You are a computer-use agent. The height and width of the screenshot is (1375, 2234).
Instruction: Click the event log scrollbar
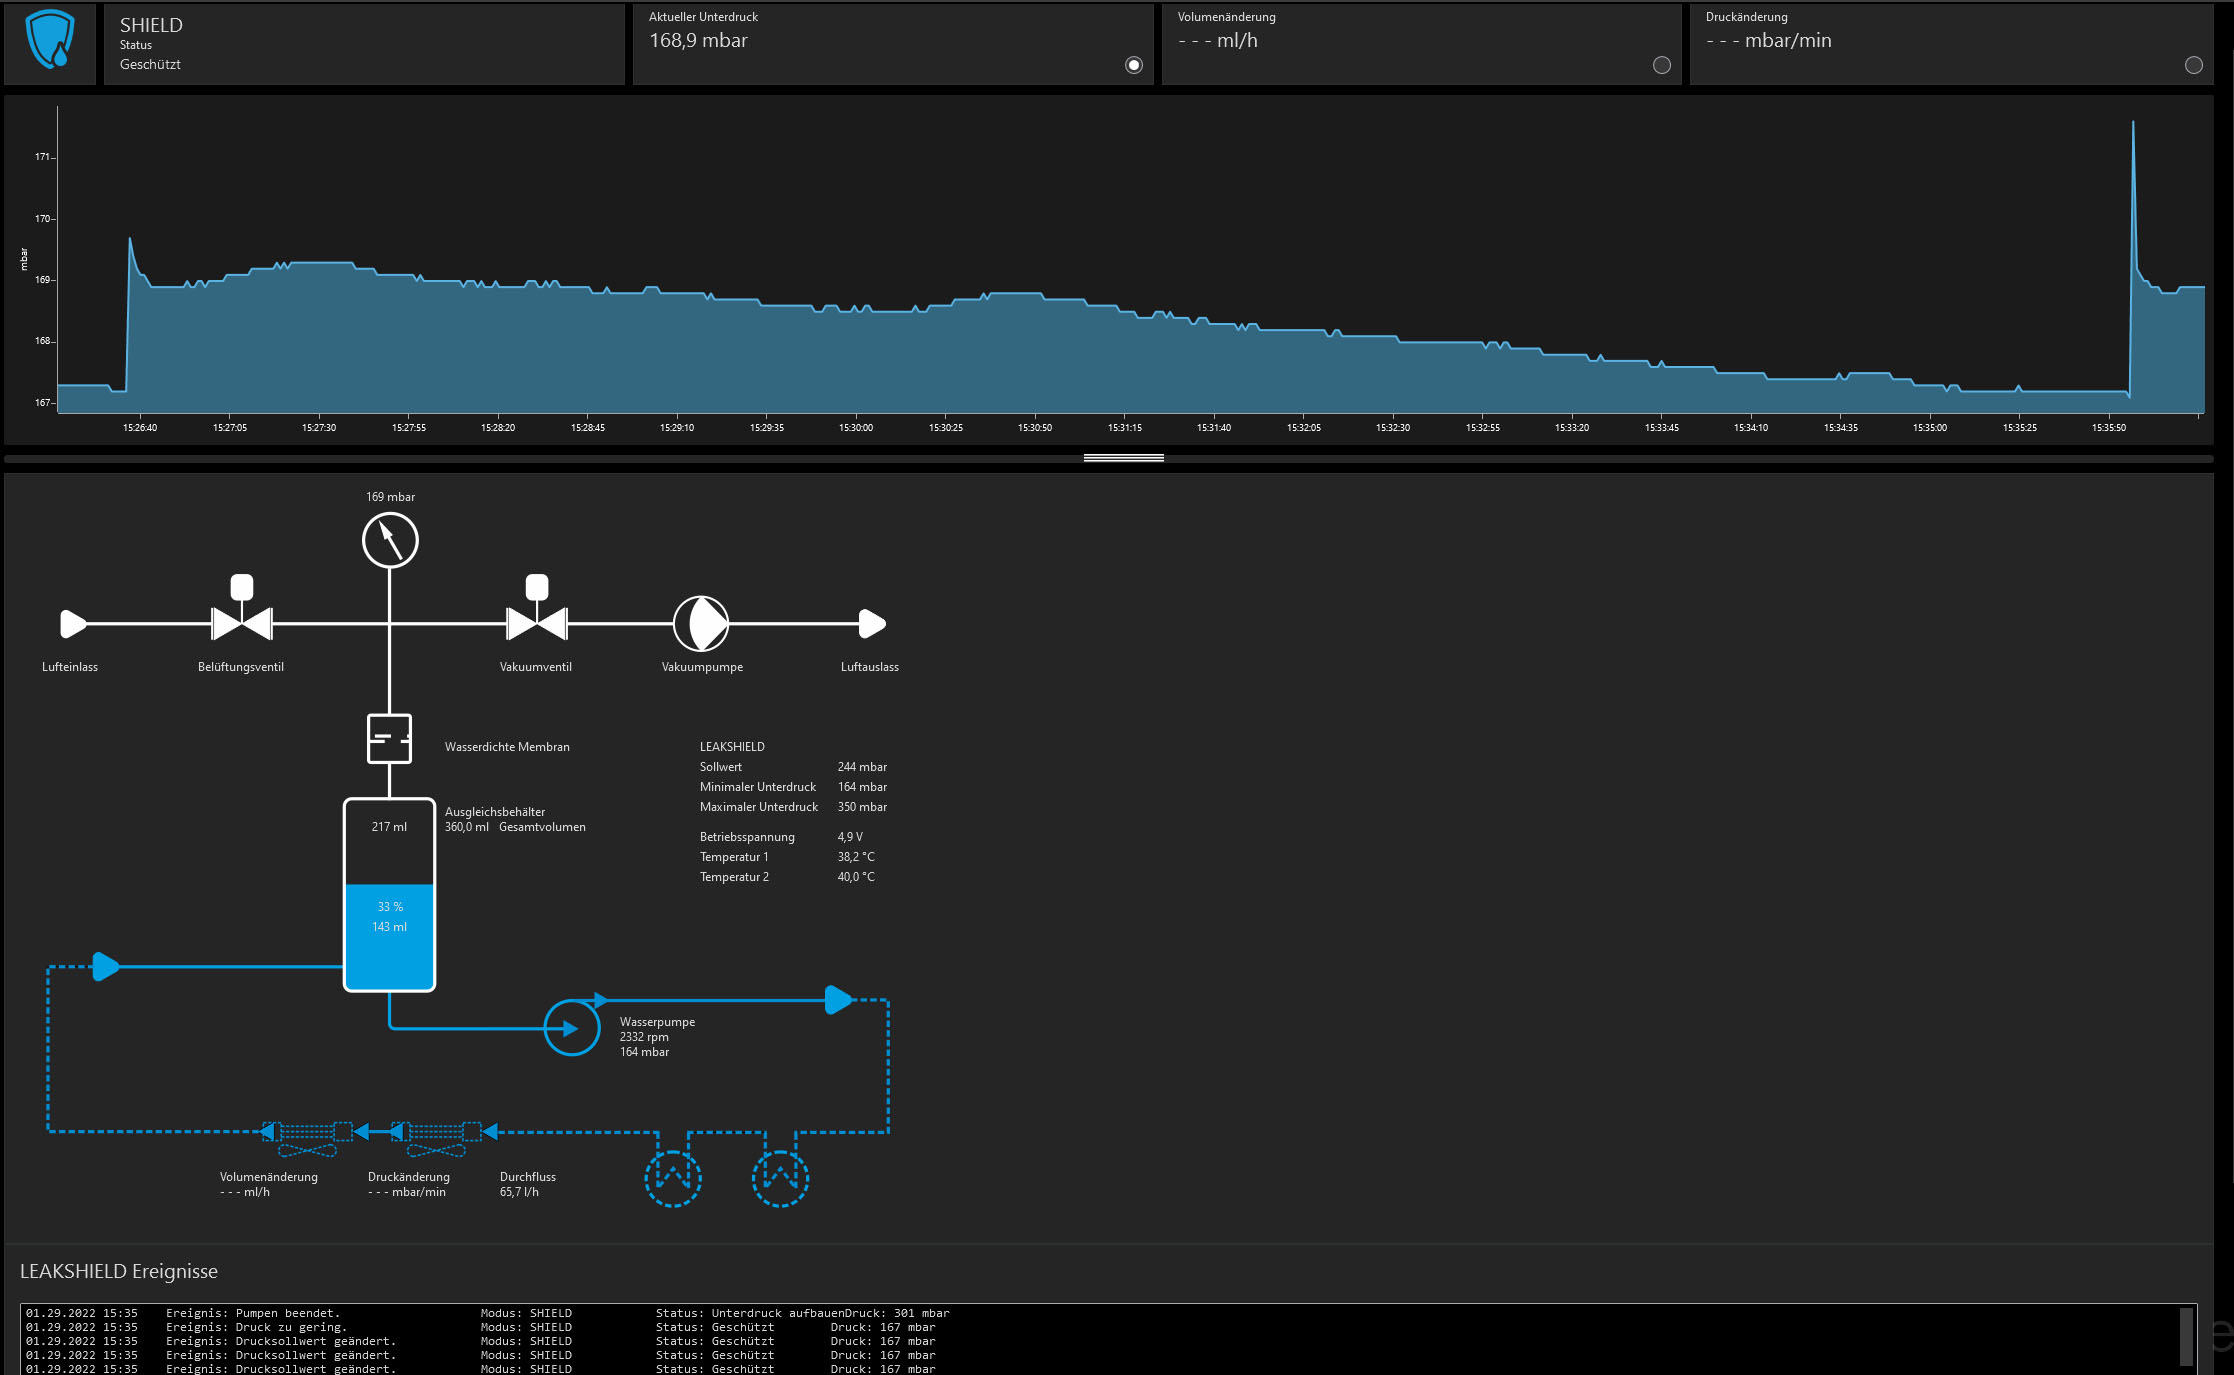click(x=2186, y=1336)
